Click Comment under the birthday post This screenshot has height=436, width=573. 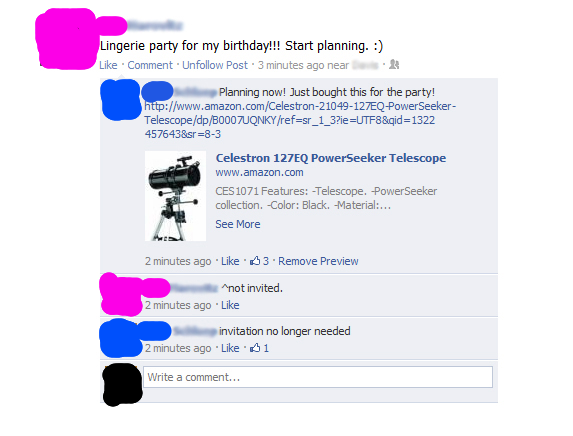(x=150, y=65)
